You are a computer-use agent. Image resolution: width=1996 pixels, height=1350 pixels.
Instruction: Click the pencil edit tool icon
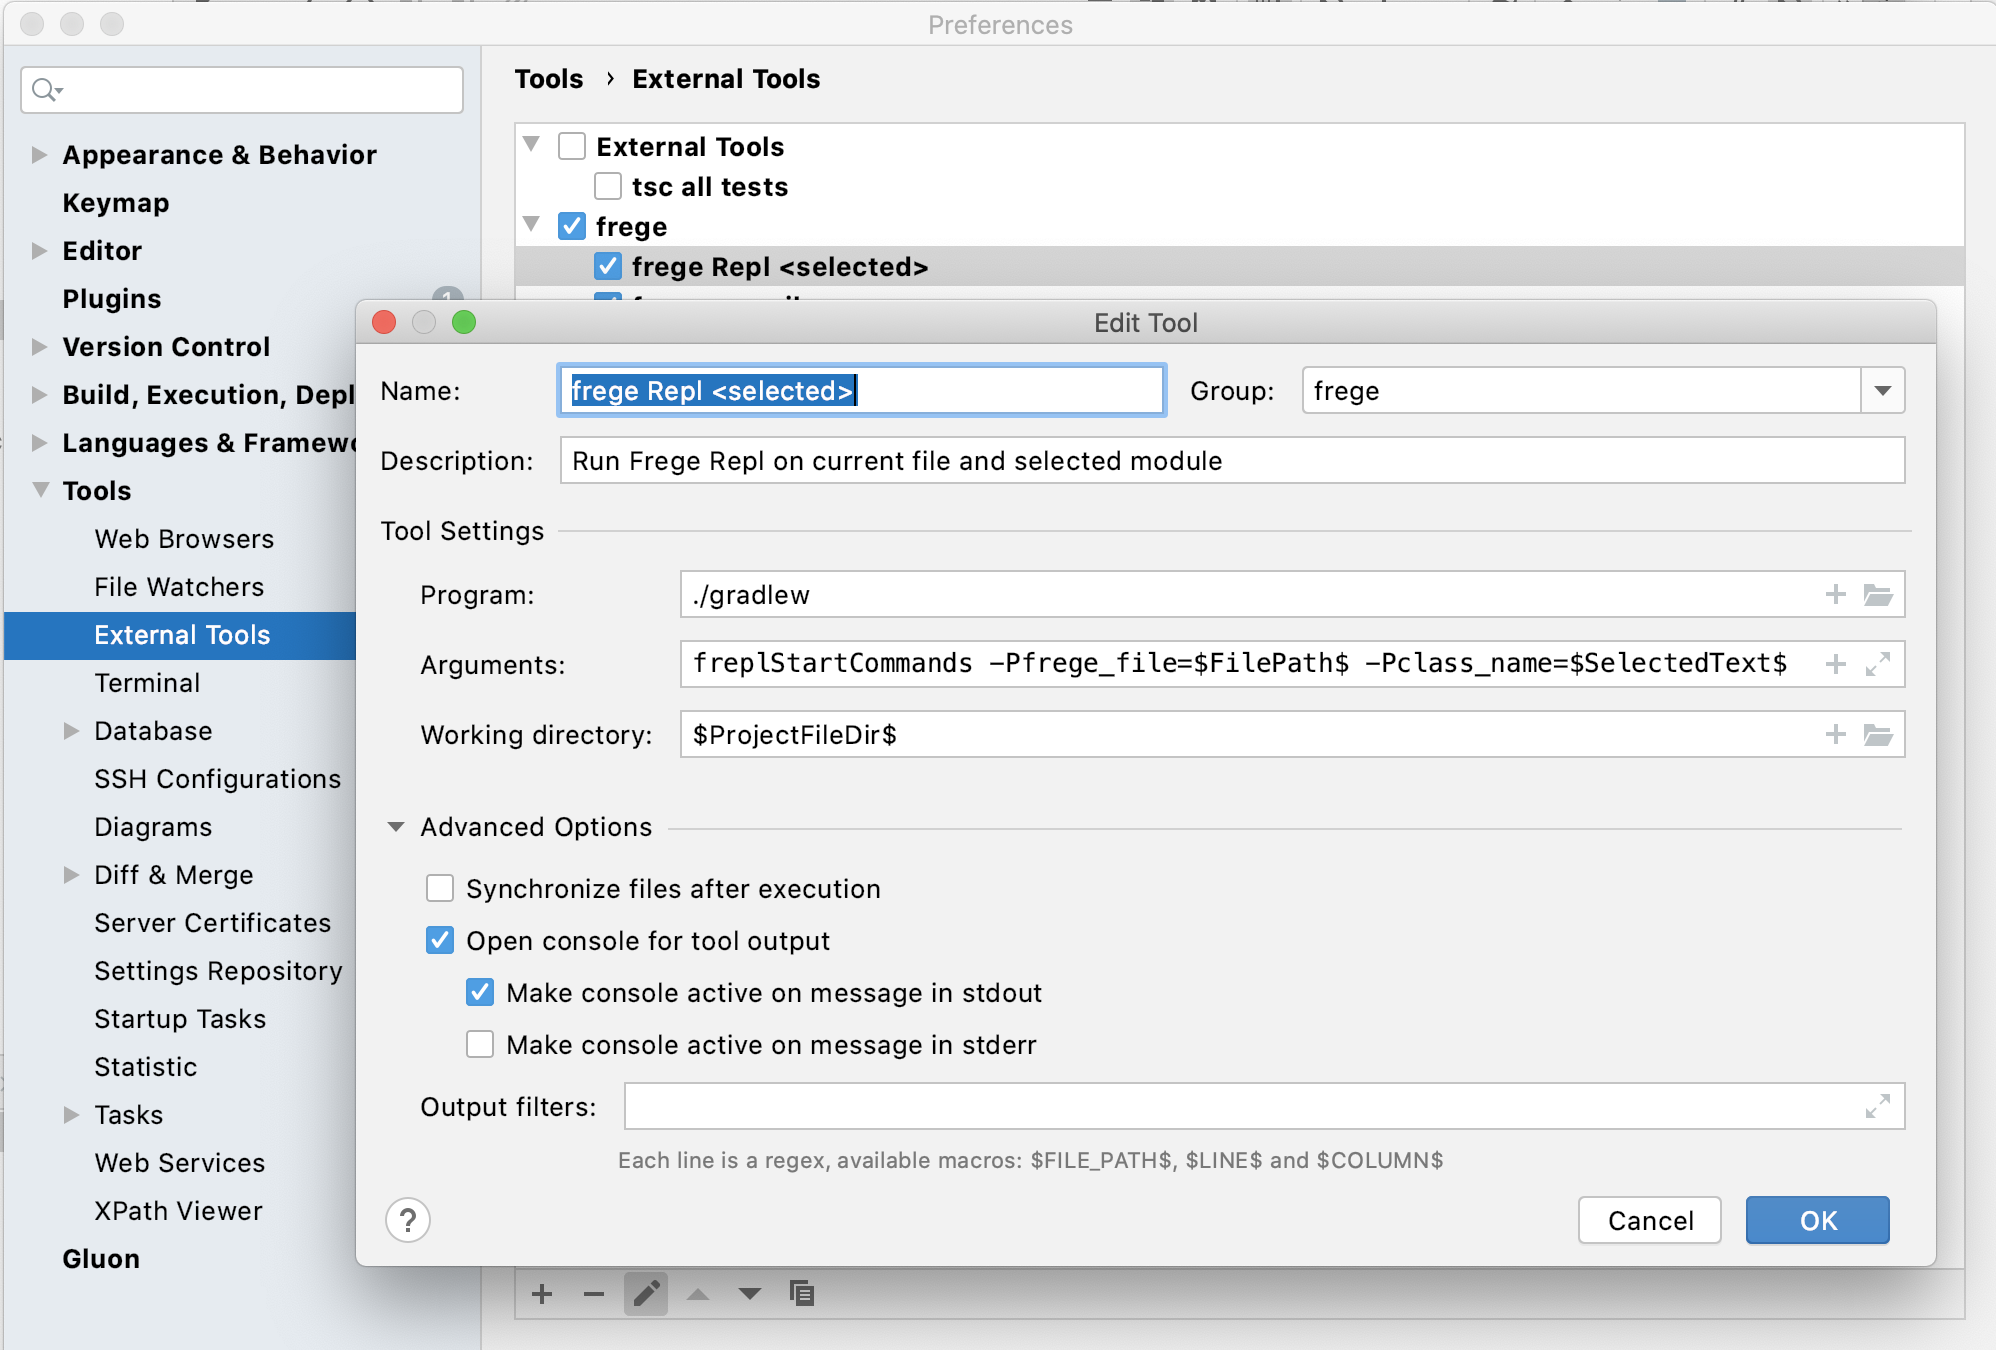pos(646,1294)
